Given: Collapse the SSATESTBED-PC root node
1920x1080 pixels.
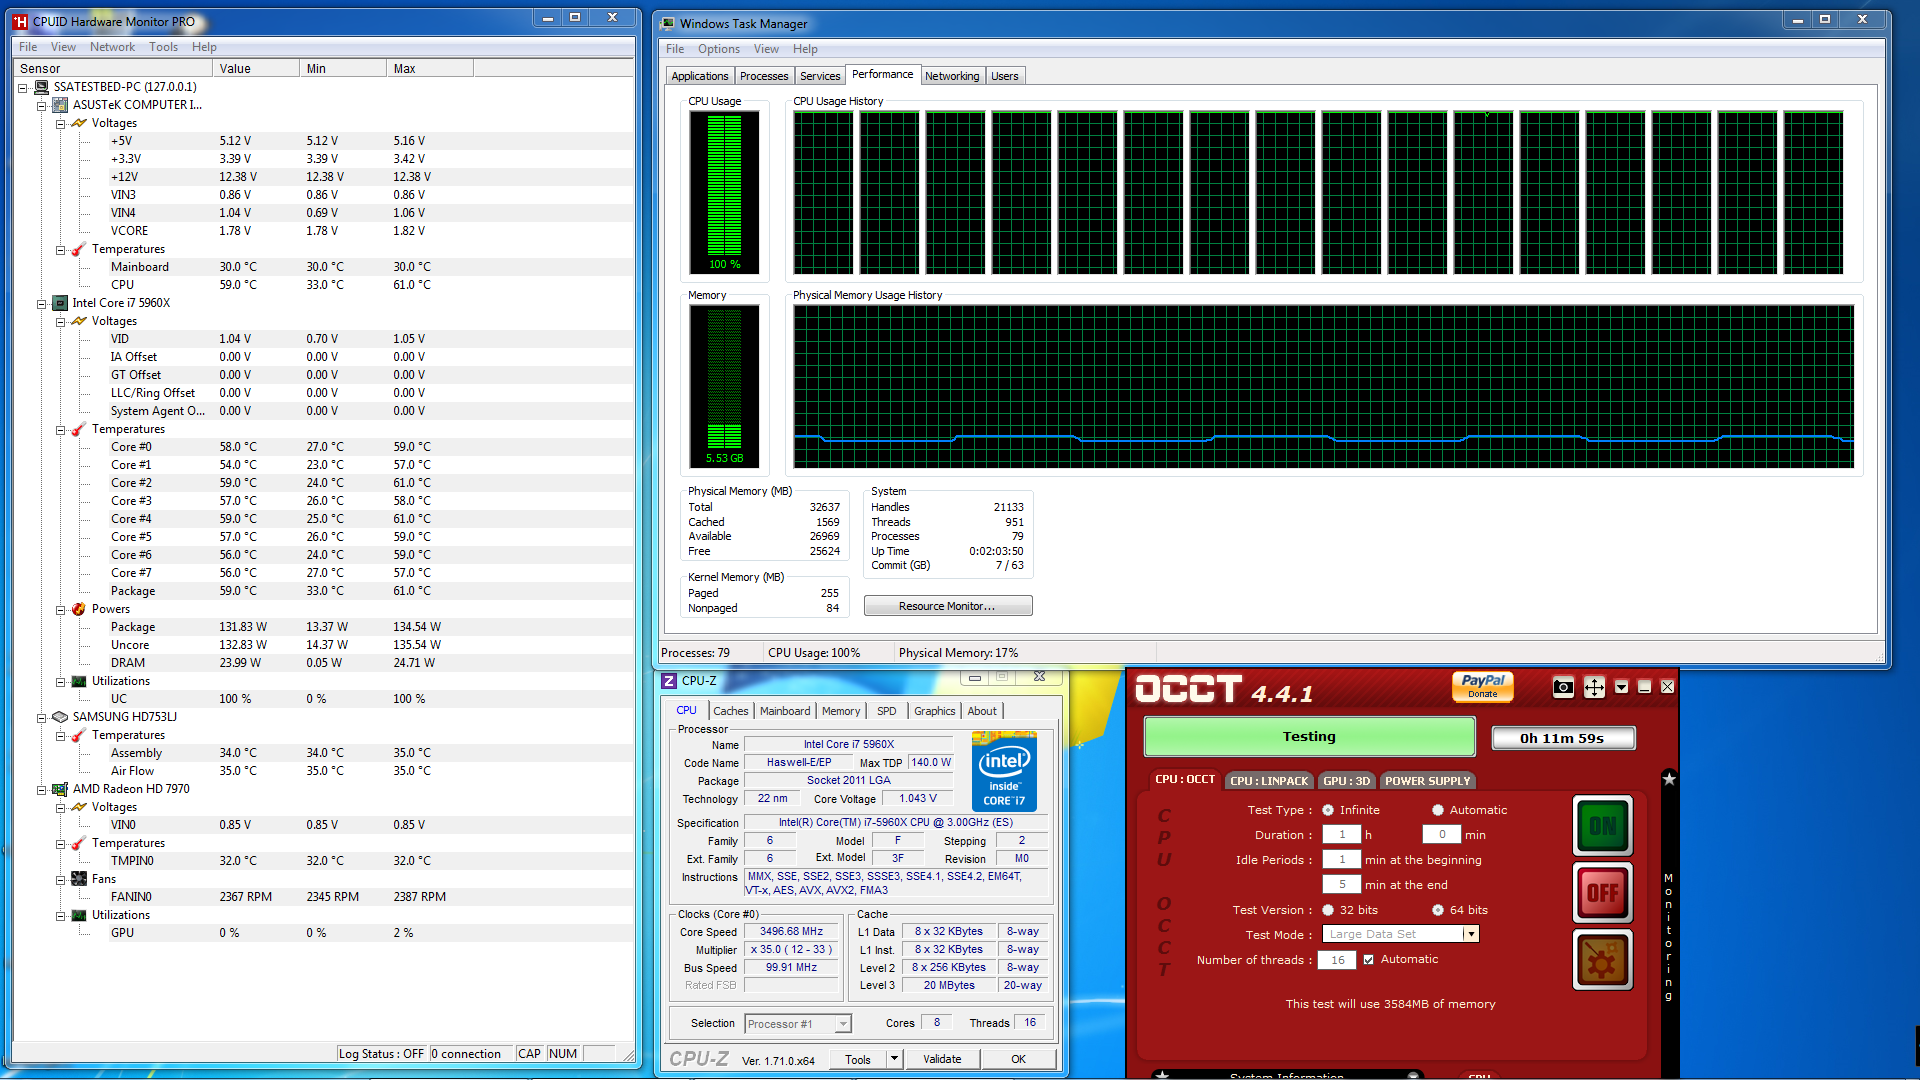Looking at the screenshot, I should click(23, 88).
